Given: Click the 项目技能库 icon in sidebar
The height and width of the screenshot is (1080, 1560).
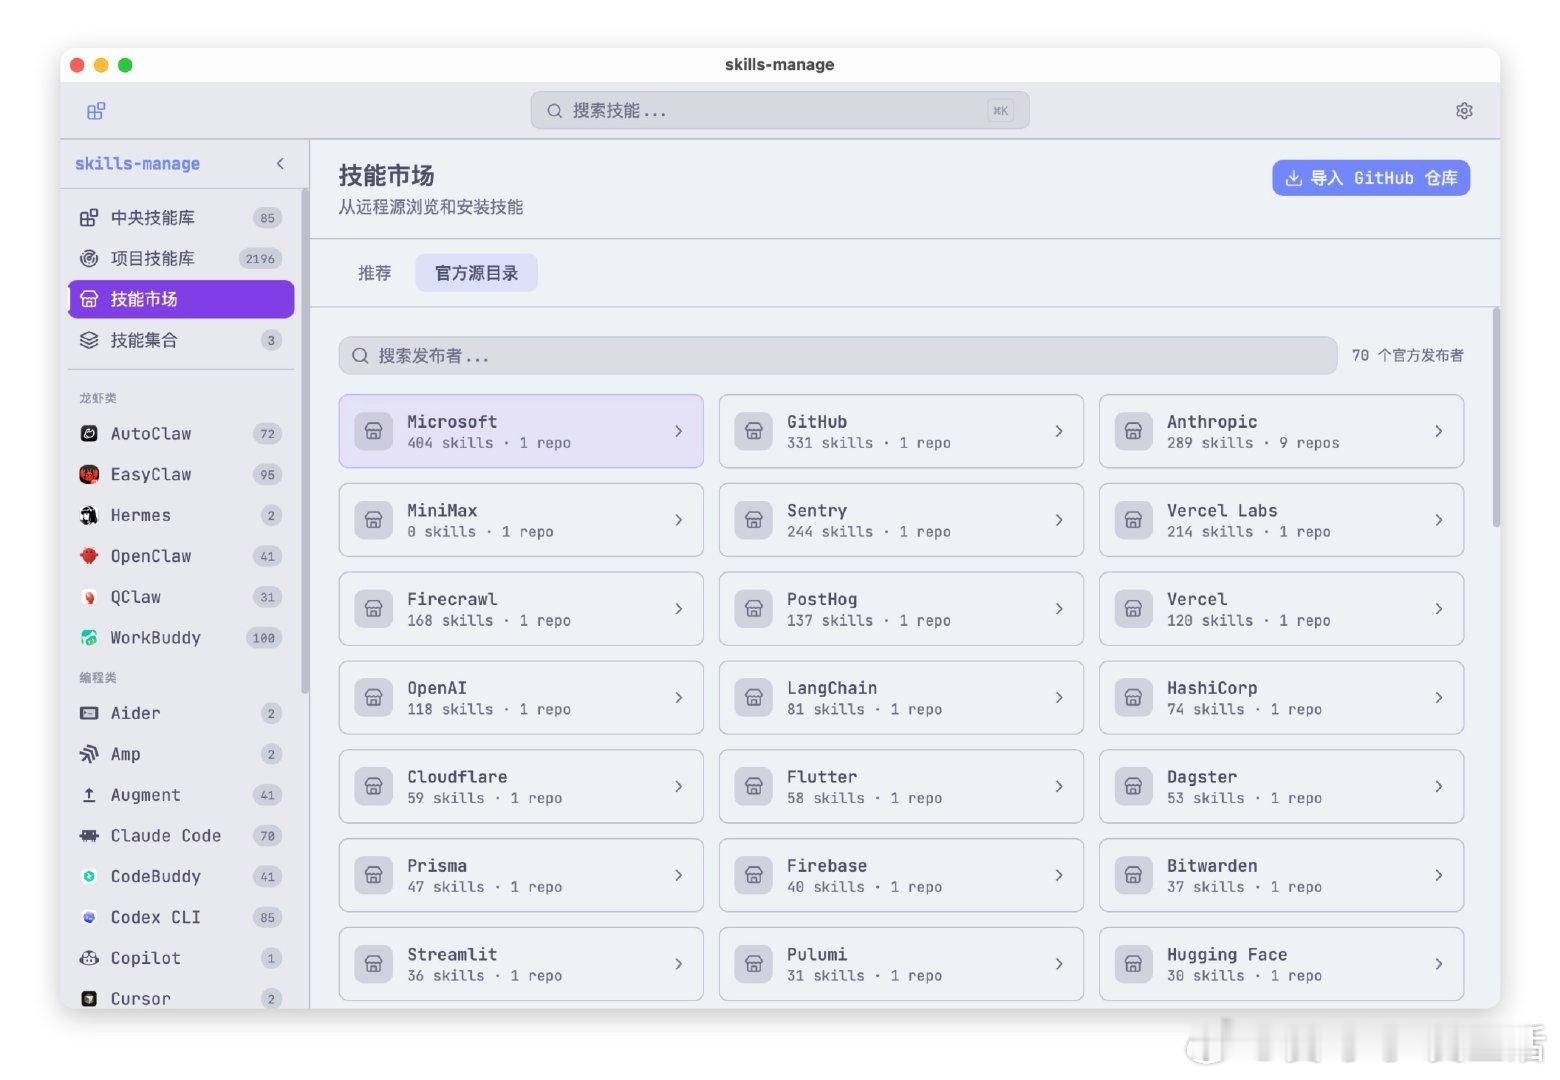Looking at the screenshot, I should coord(89,259).
